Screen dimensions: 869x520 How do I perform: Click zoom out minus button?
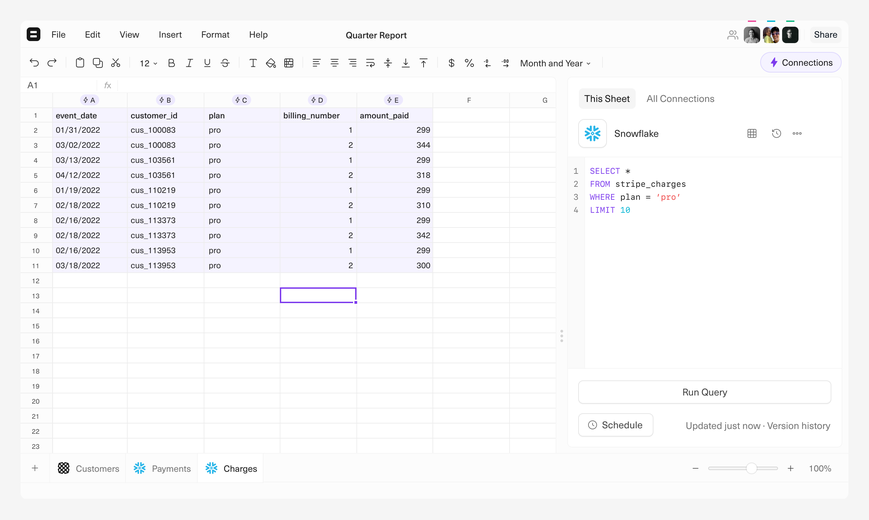[695, 468]
